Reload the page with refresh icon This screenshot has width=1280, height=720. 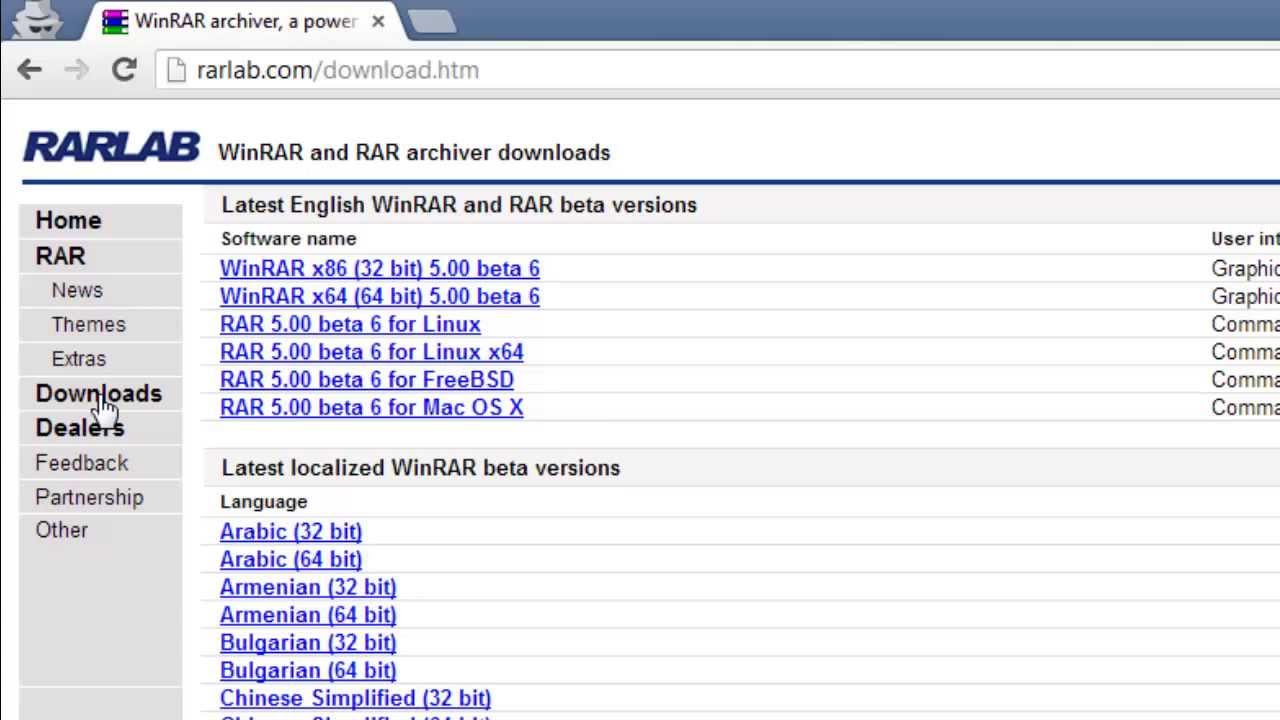click(124, 70)
